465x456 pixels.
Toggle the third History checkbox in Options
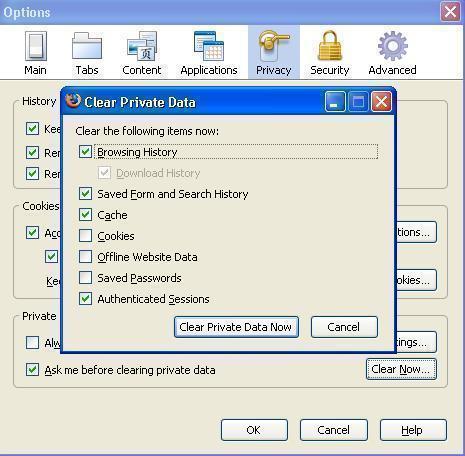point(32,174)
